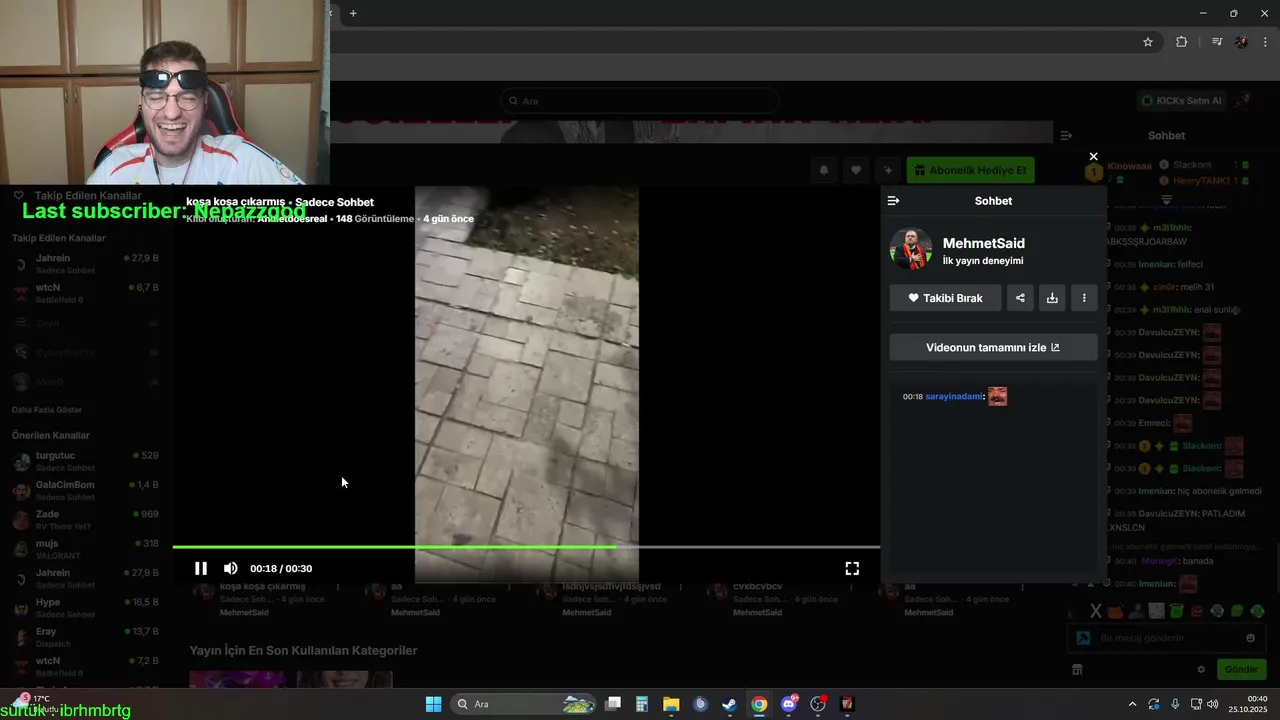Image resolution: width=1280 pixels, height=720 pixels.
Task: Click taskbar search box Ara
Action: pyautogui.click(x=525, y=704)
